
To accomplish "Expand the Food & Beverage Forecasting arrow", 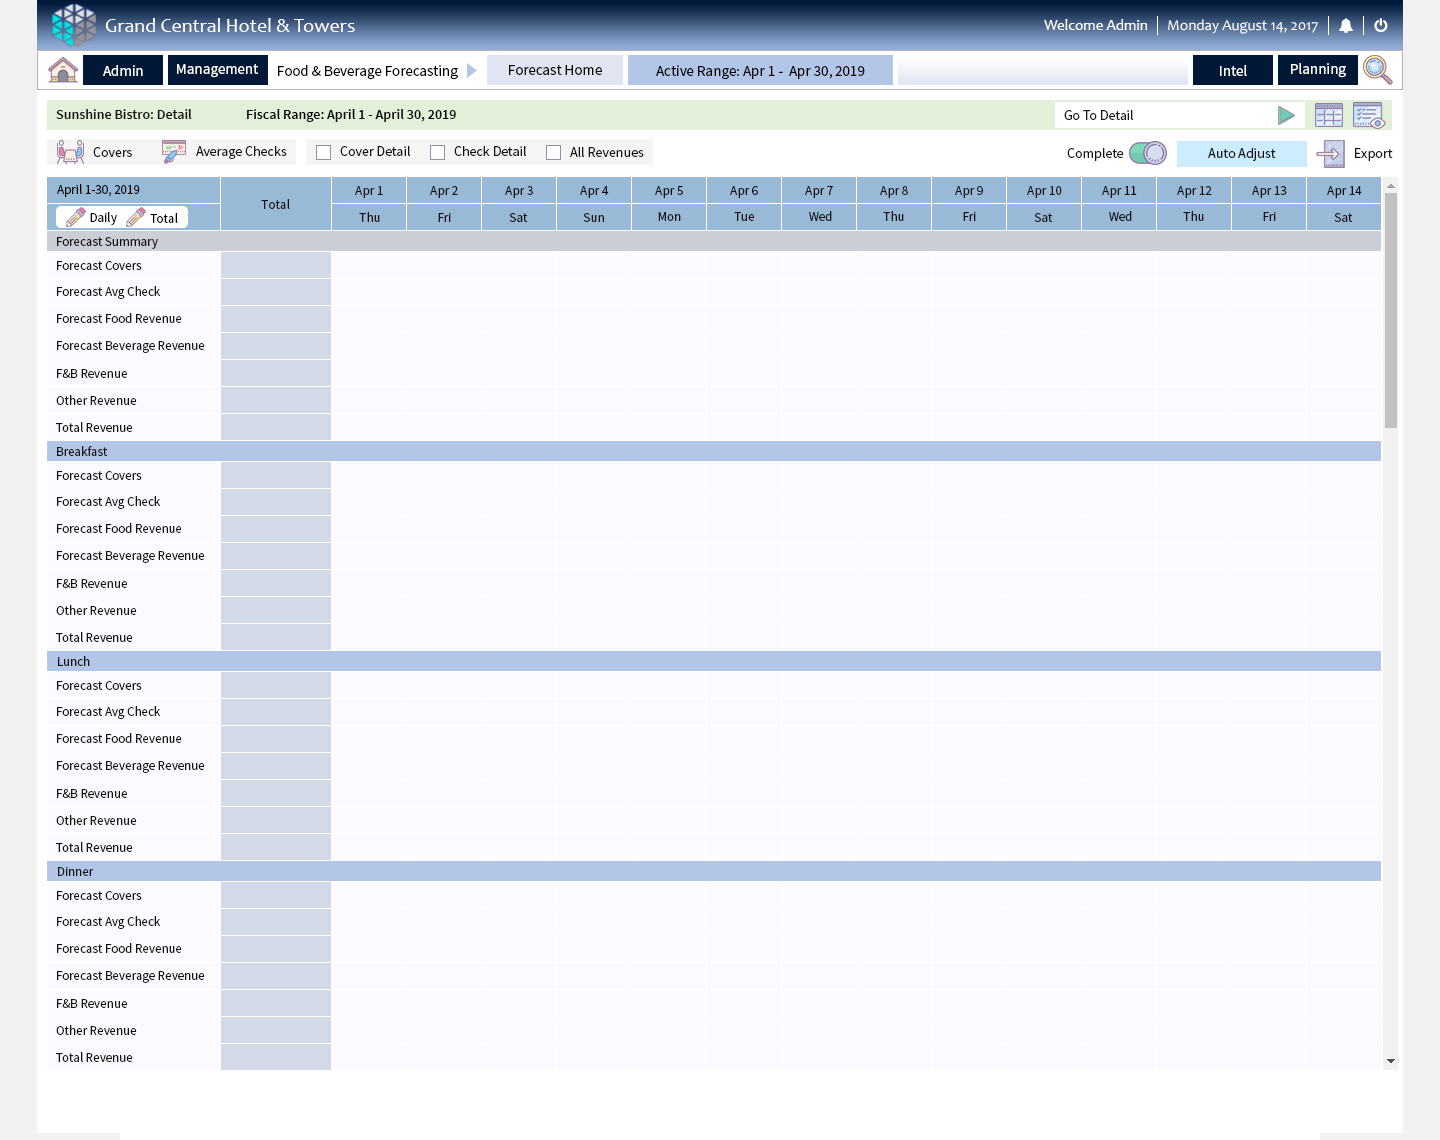I will (x=472, y=71).
